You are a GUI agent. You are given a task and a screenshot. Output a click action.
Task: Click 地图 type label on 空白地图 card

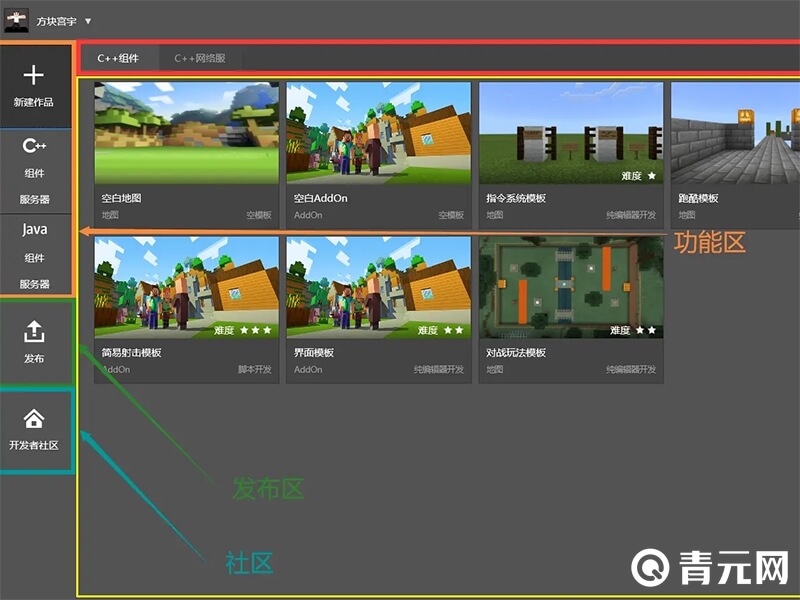click(x=110, y=215)
